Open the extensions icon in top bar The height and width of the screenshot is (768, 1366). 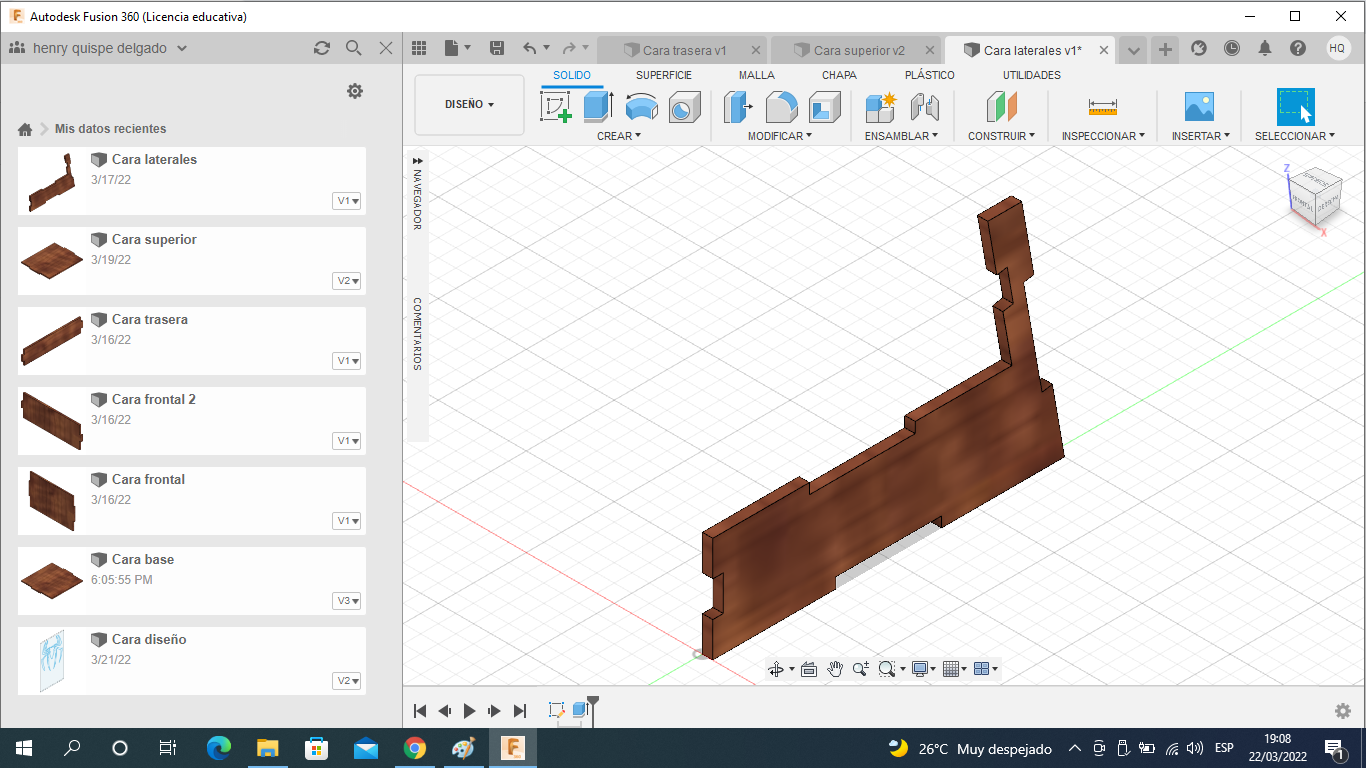(1199, 48)
